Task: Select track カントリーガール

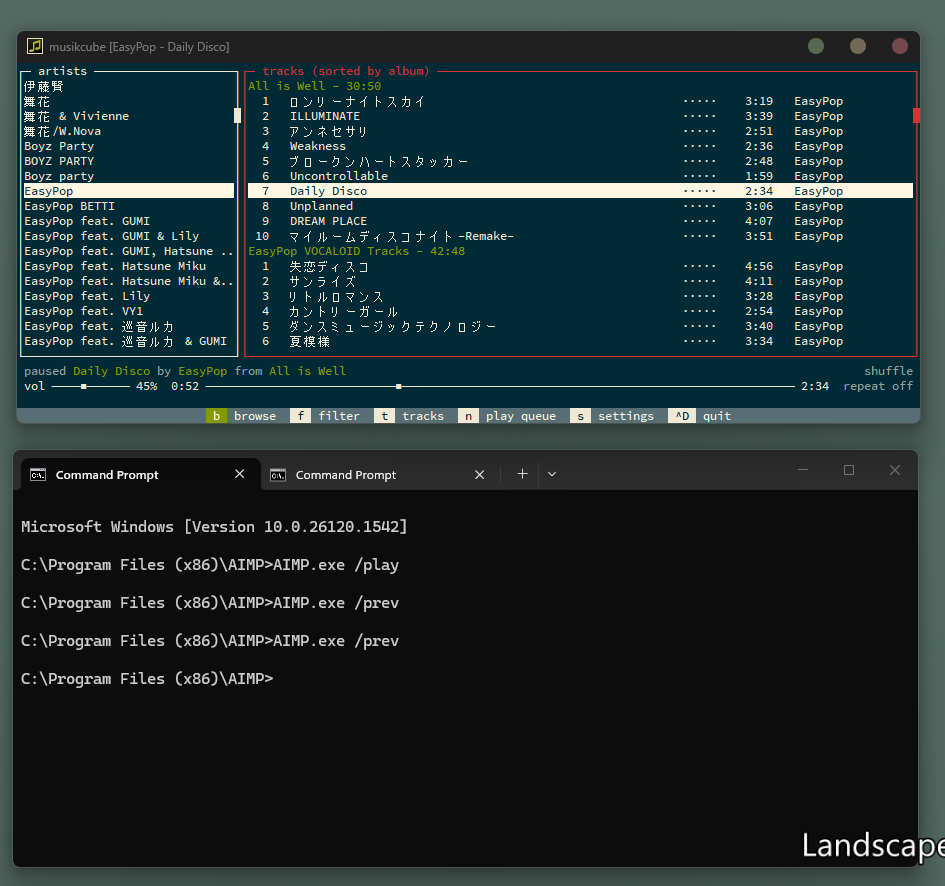Action: pos(580,311)
